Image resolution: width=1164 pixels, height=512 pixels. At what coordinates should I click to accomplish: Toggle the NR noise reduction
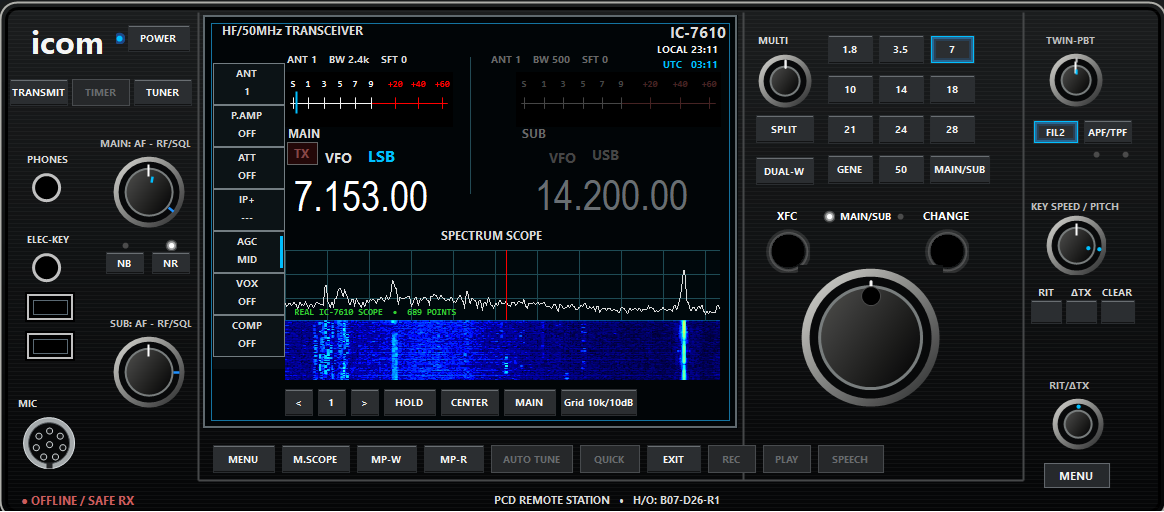[x=171, y=263]
